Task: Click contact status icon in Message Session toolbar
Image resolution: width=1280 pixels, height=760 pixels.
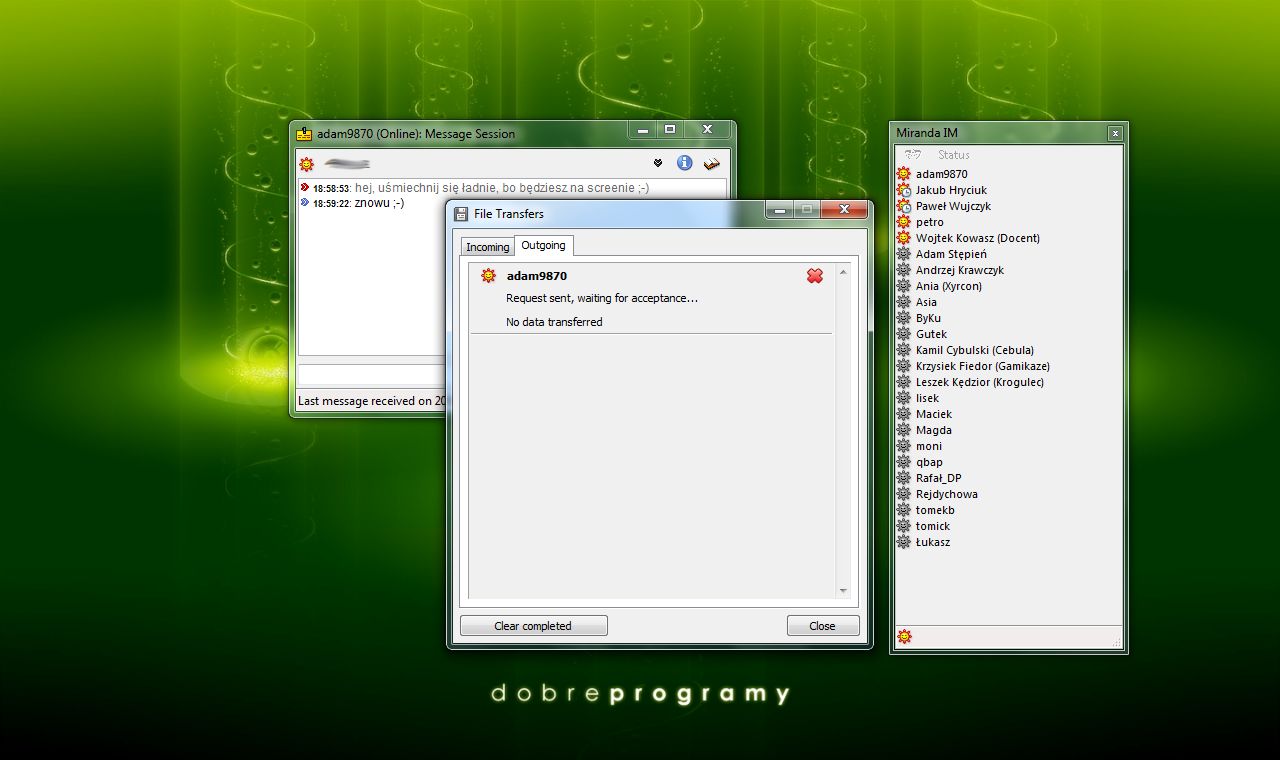Action: point(306,164)
